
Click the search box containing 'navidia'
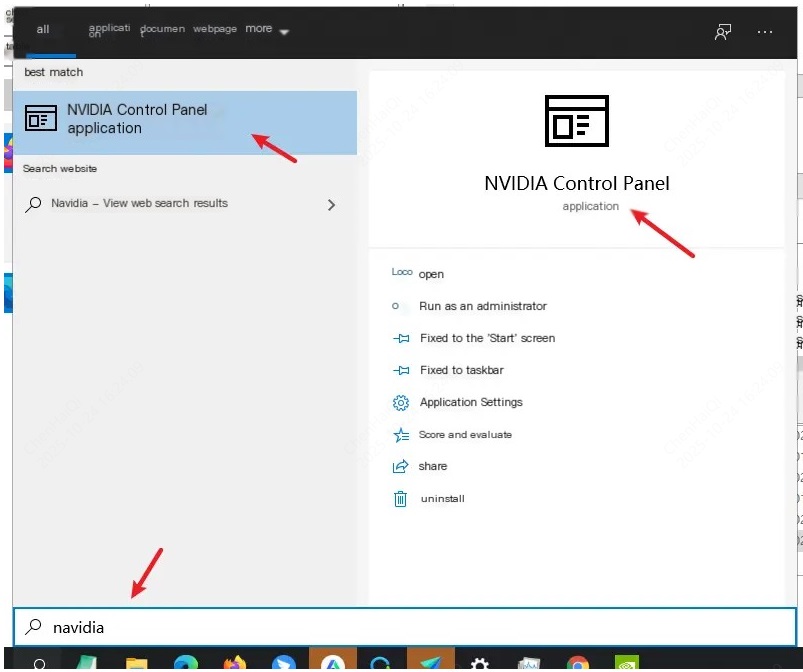pos(404,627)
